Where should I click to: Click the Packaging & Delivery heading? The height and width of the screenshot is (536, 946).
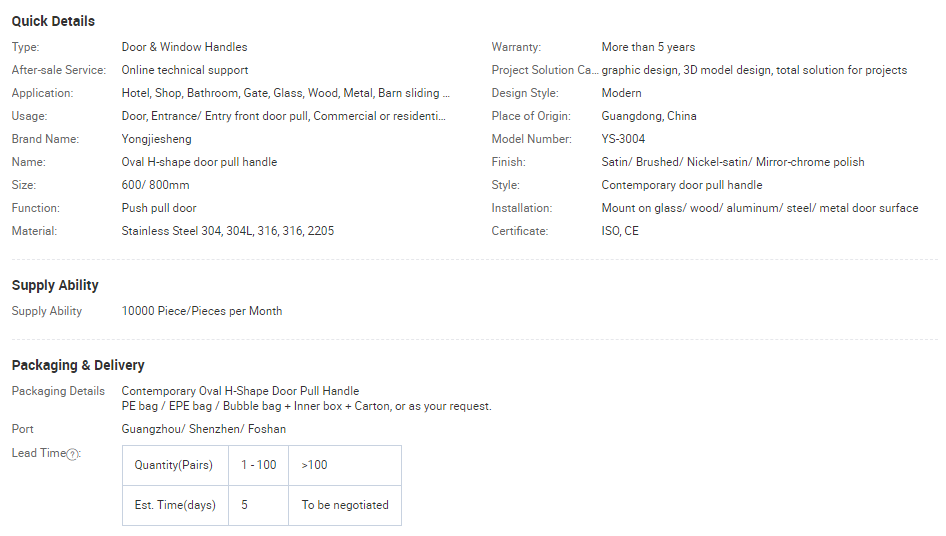pyautogui.click(x=78, y=365)
